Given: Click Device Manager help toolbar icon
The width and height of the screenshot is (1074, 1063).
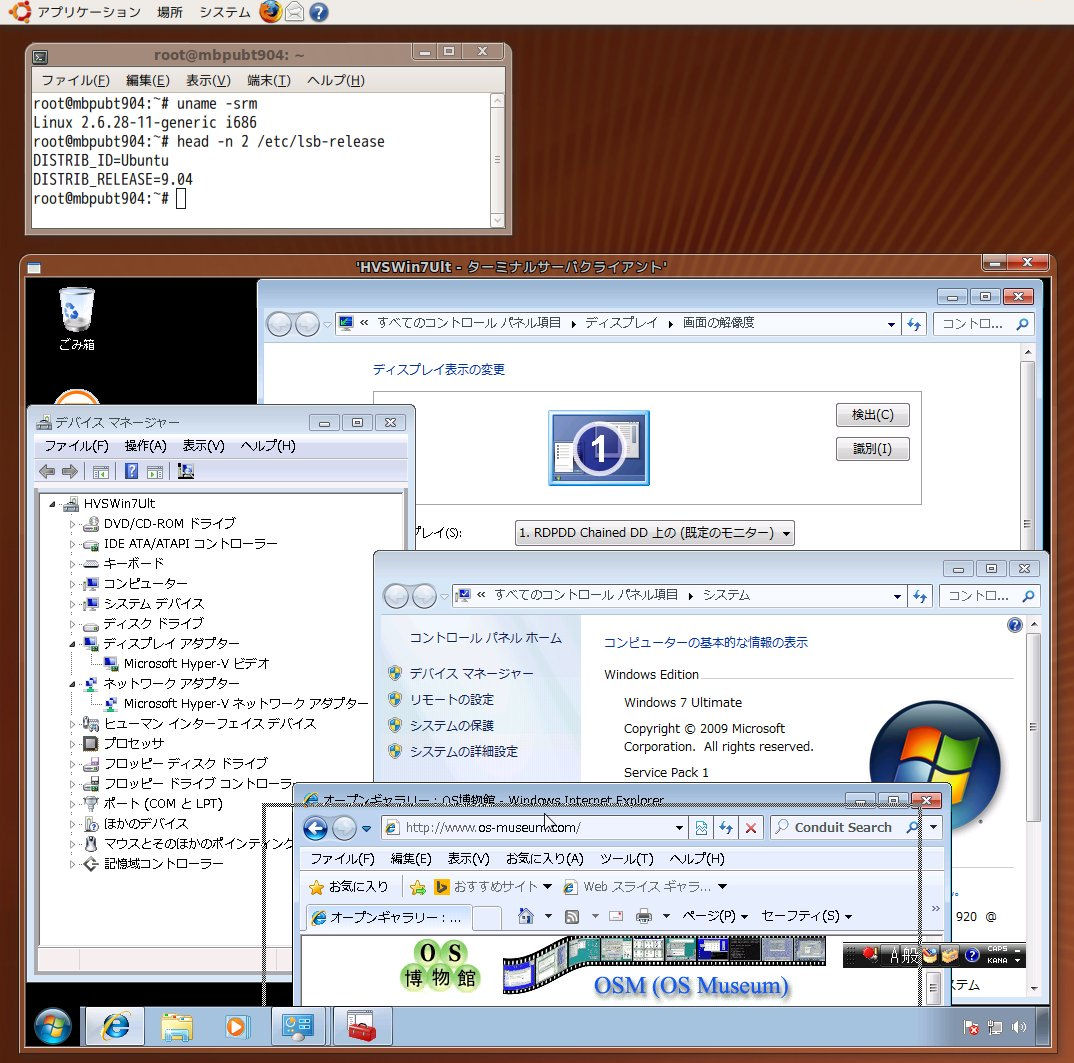Looking at the screenshot, I should coord(132,471).
